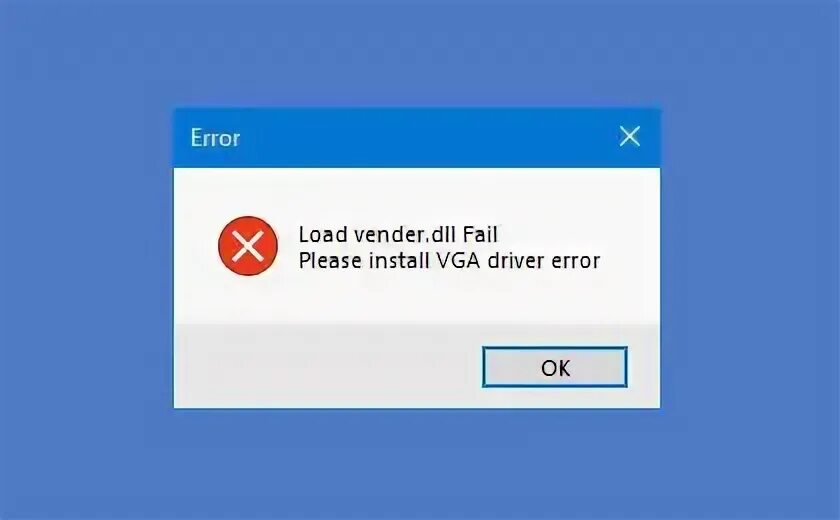This screenshot has width=840, height=520.
Task: Click the gray footer area left of OK
Action: [x=327, y=366]
